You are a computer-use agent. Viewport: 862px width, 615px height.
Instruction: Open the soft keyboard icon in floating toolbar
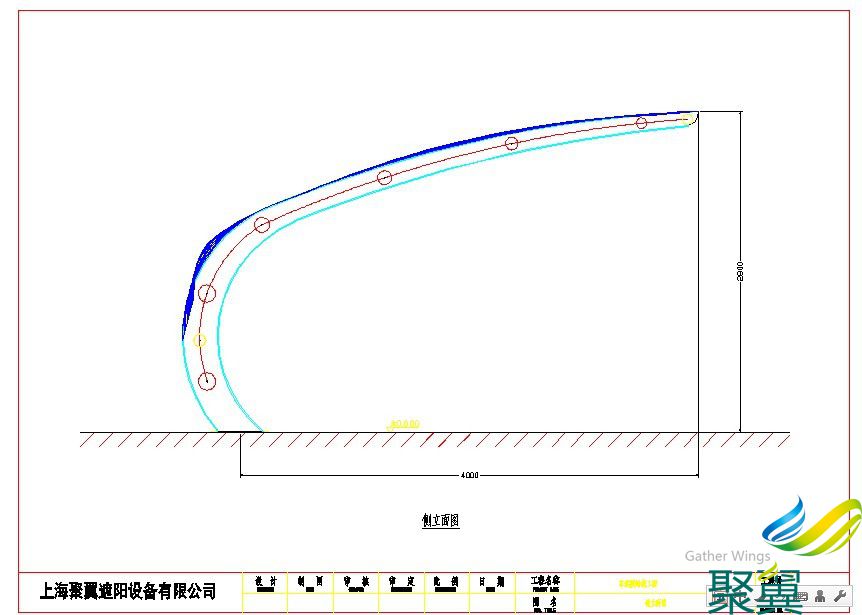pos(802,597)
